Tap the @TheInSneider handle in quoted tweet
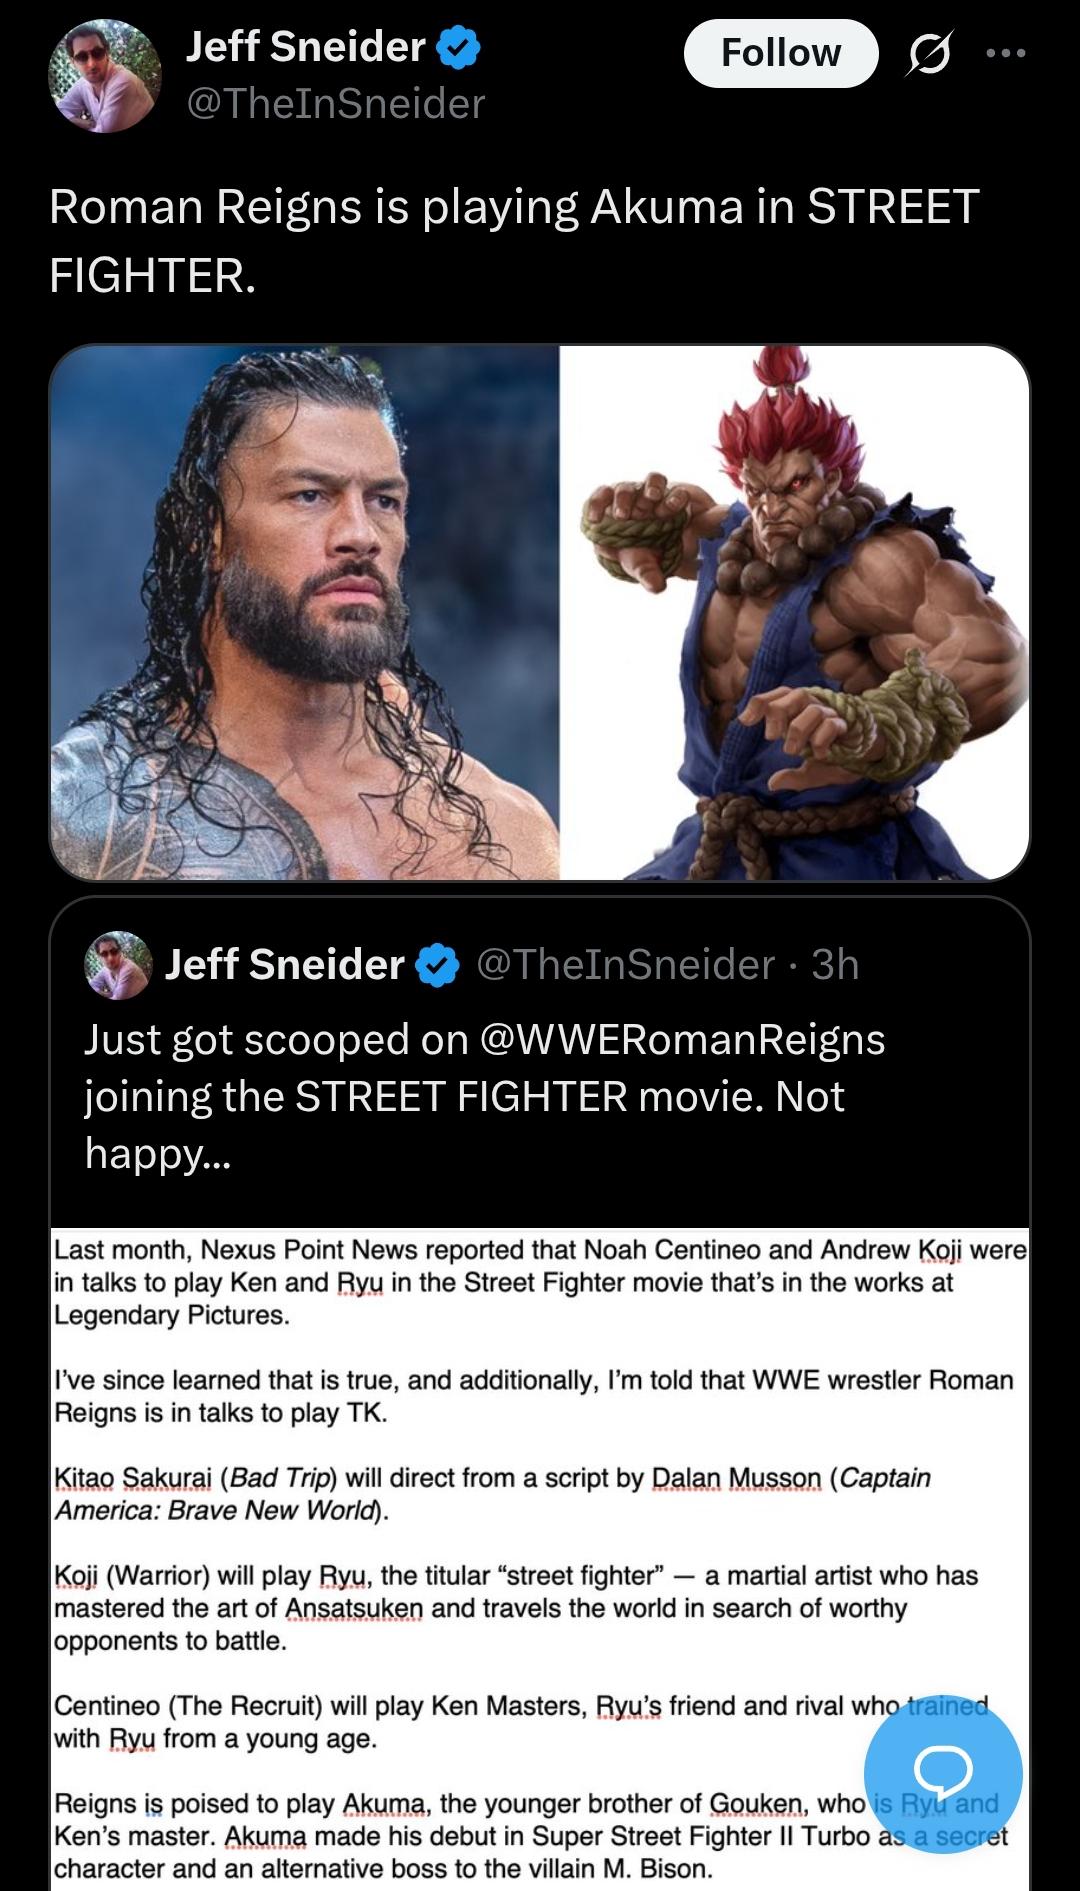This screenshot has height=1891, width=1080. click(x=626, y=964)
